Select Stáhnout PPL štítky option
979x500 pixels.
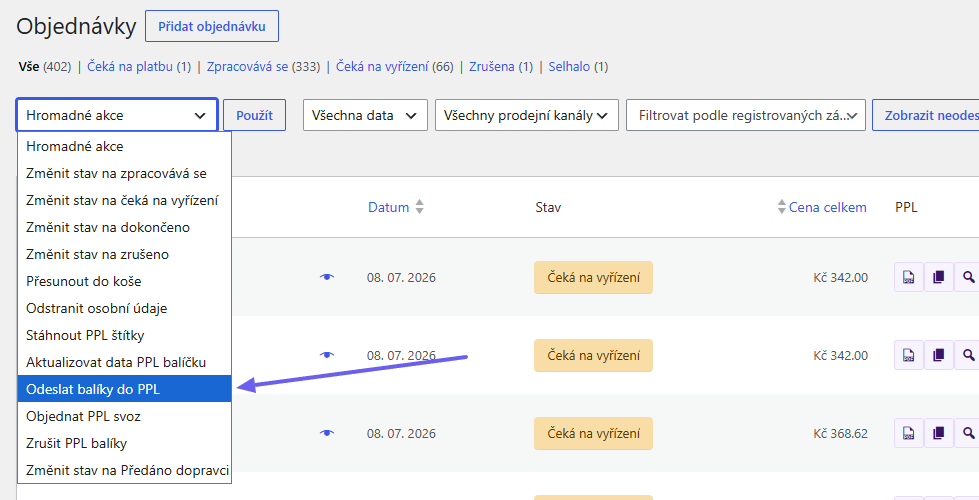tap(124, 335)
